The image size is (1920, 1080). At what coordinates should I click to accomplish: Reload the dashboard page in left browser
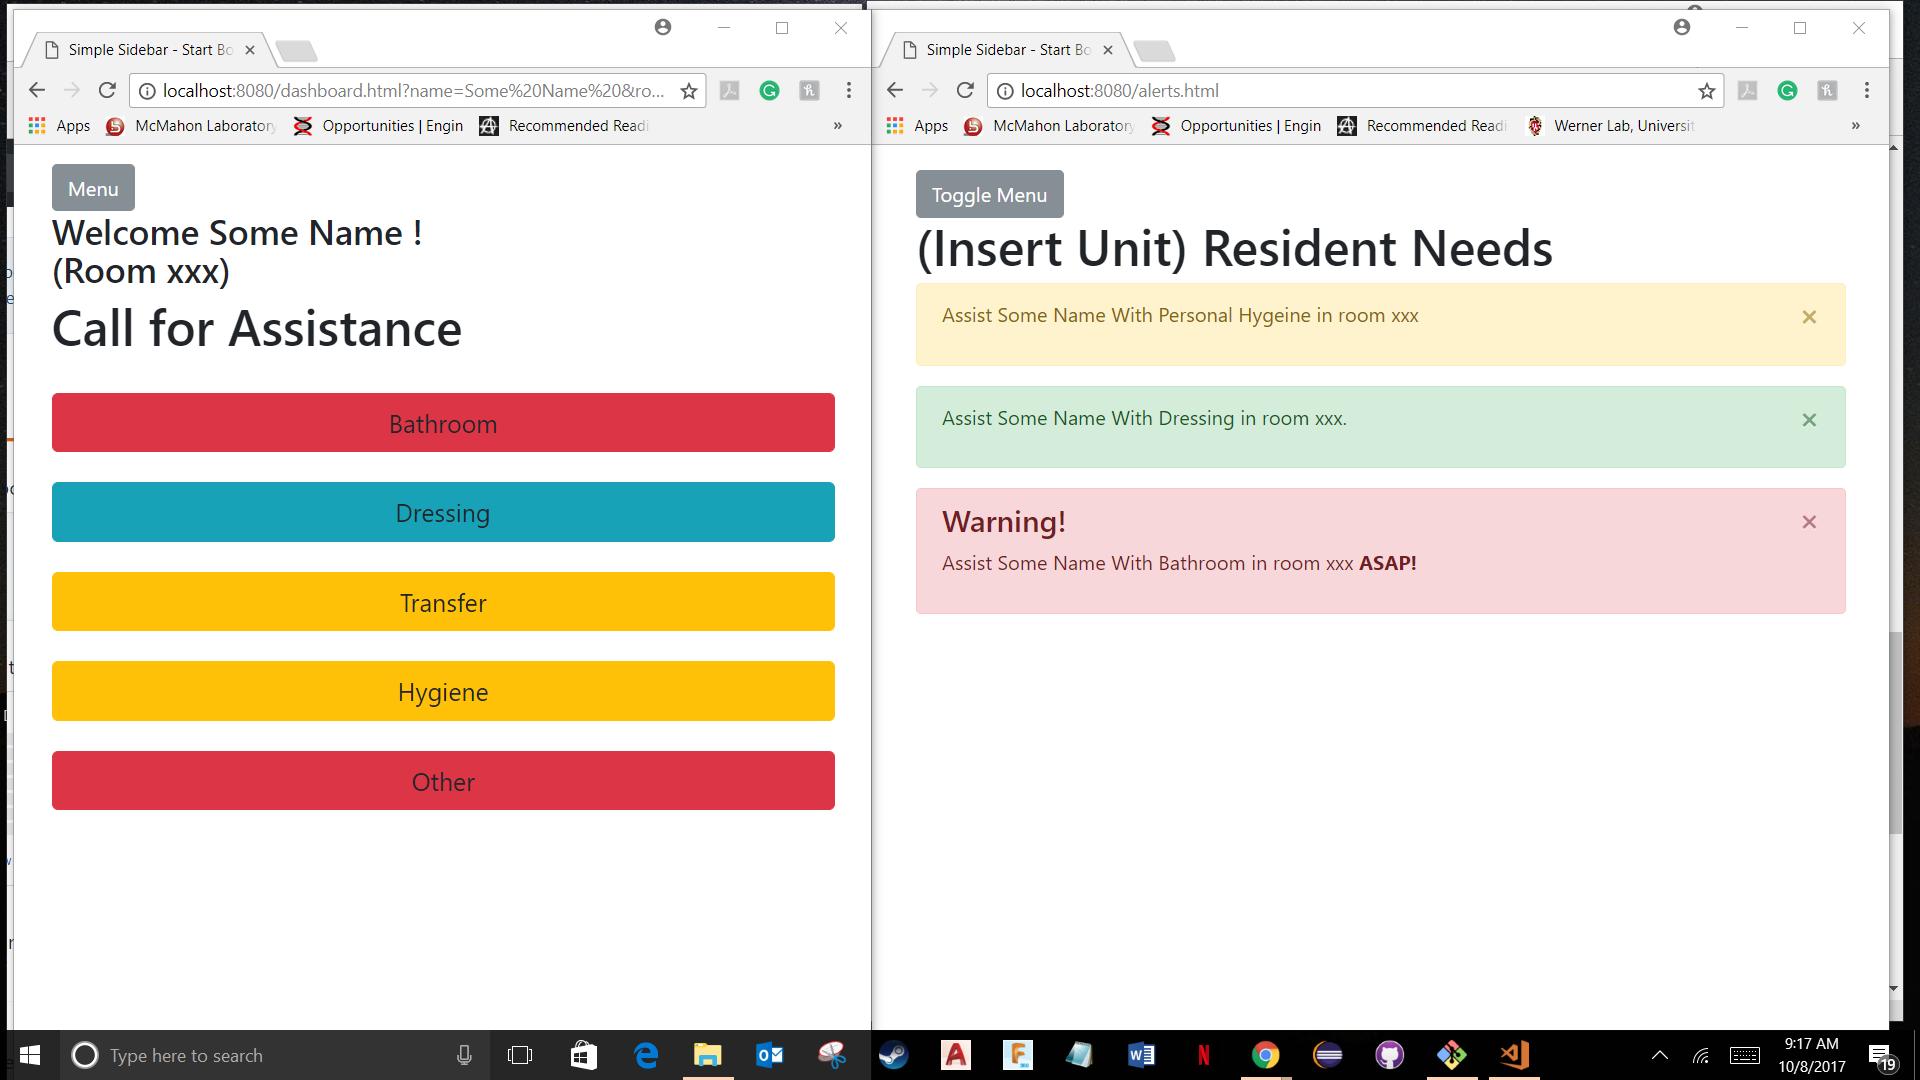tap(107, 91)
